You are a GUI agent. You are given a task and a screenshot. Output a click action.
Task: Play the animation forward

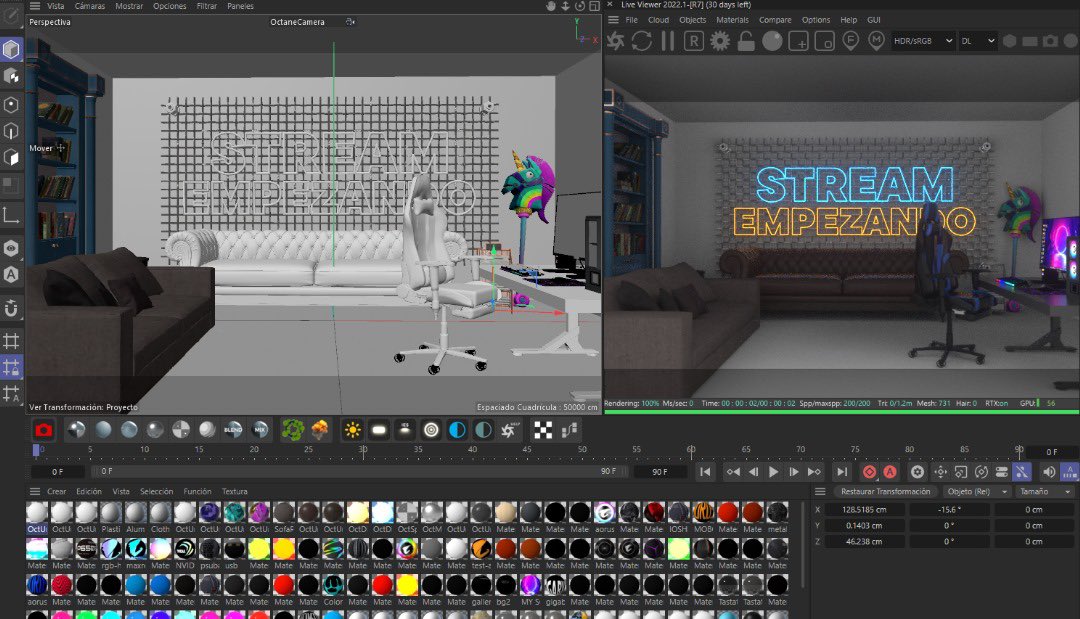(x=773, y=472)
